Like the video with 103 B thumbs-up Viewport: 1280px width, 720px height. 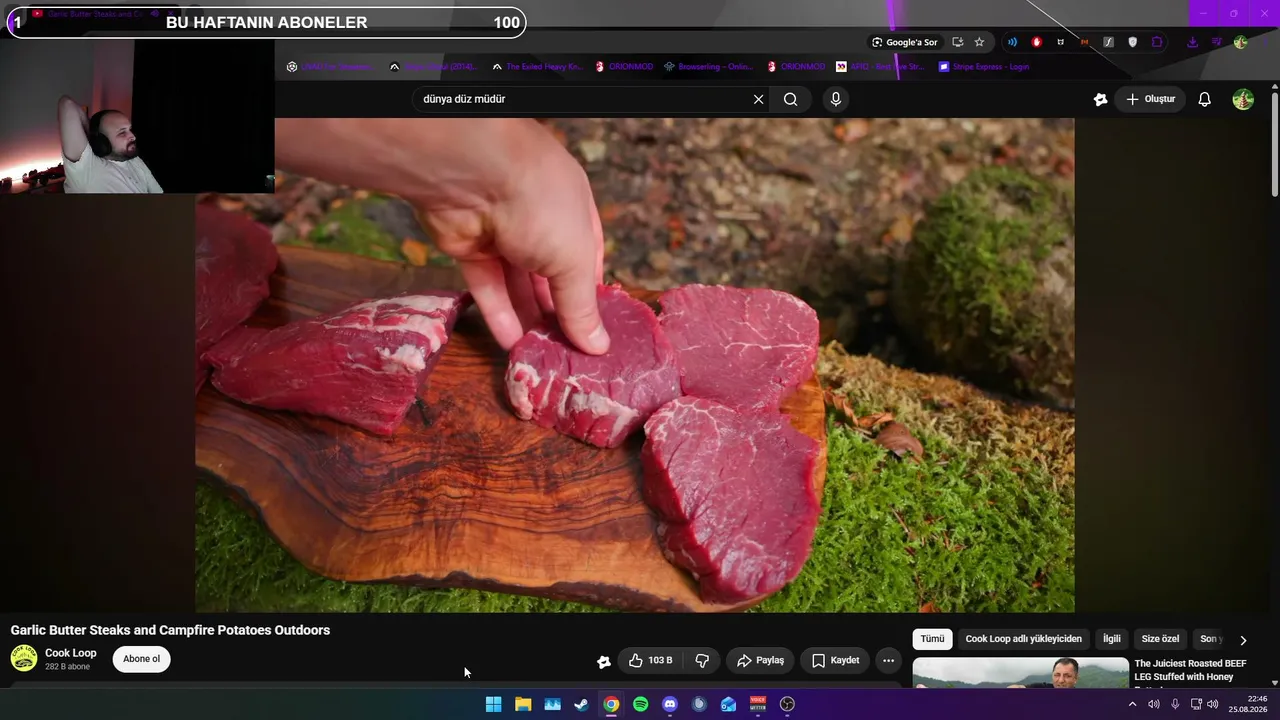[x=650, y=660]
